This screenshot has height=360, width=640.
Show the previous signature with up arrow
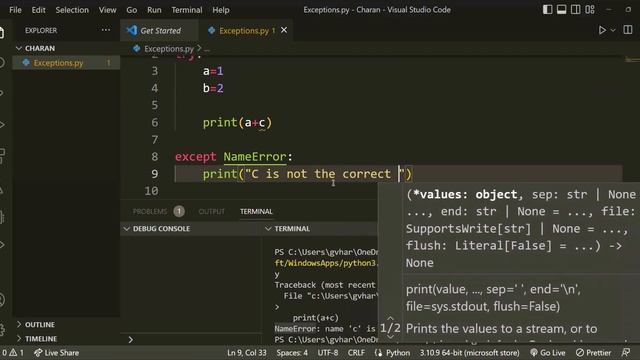(x=390, y=318)
